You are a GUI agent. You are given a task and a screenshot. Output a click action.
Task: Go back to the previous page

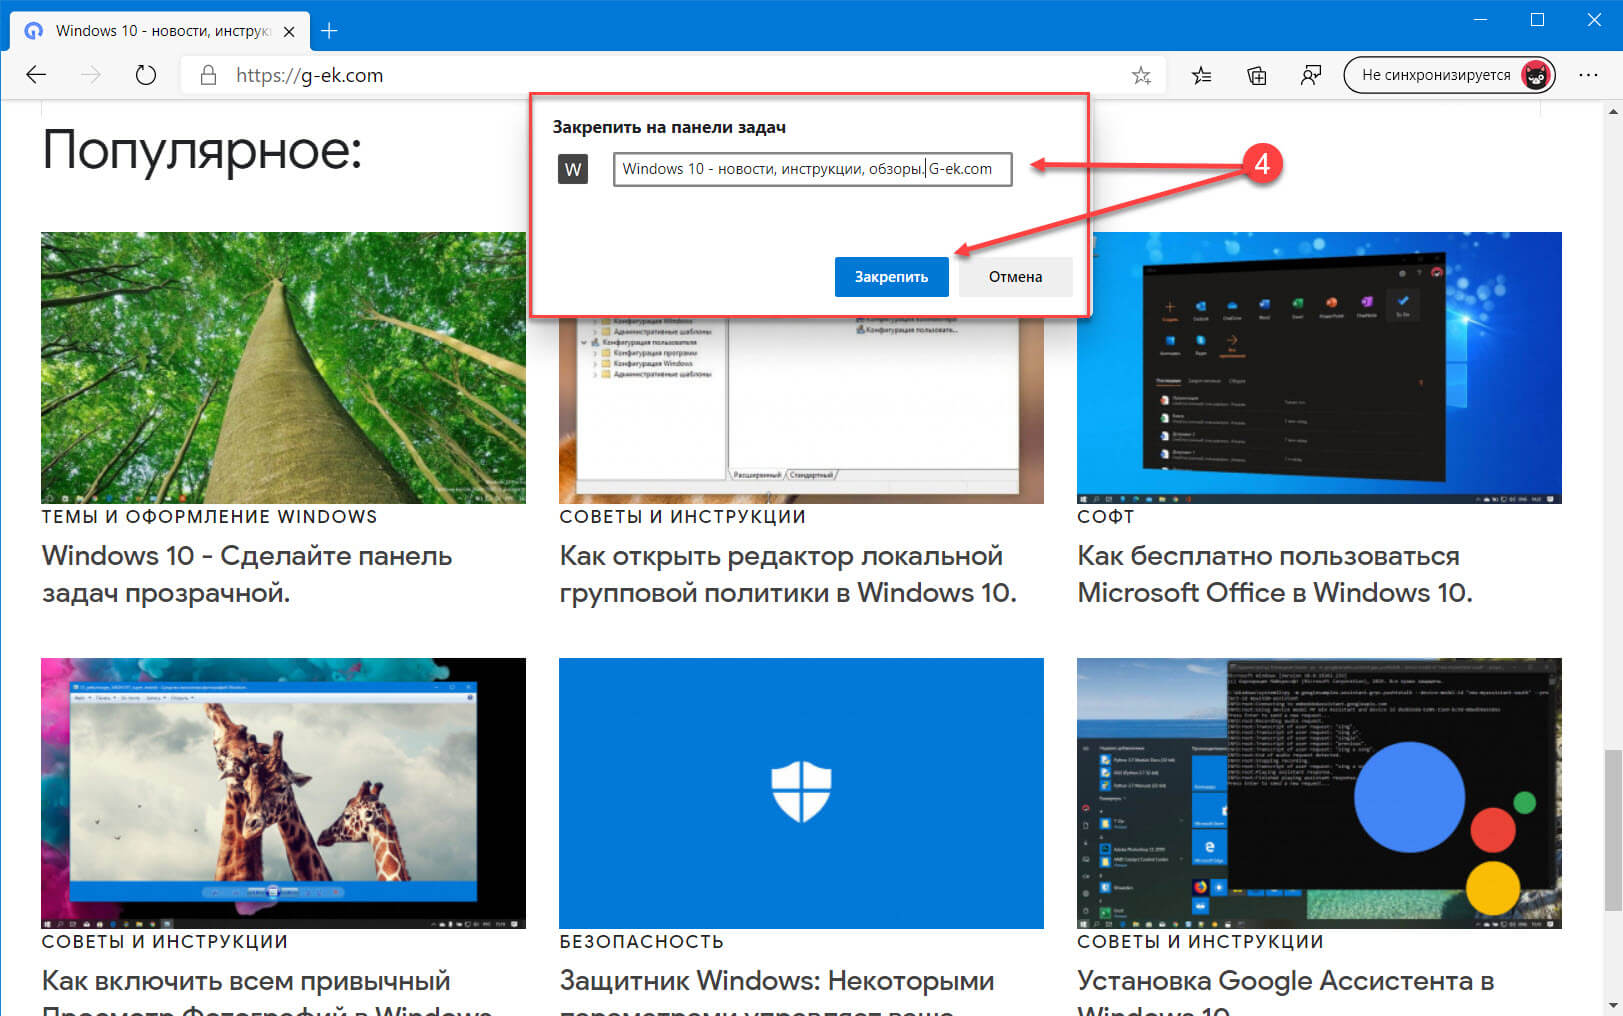36,75
